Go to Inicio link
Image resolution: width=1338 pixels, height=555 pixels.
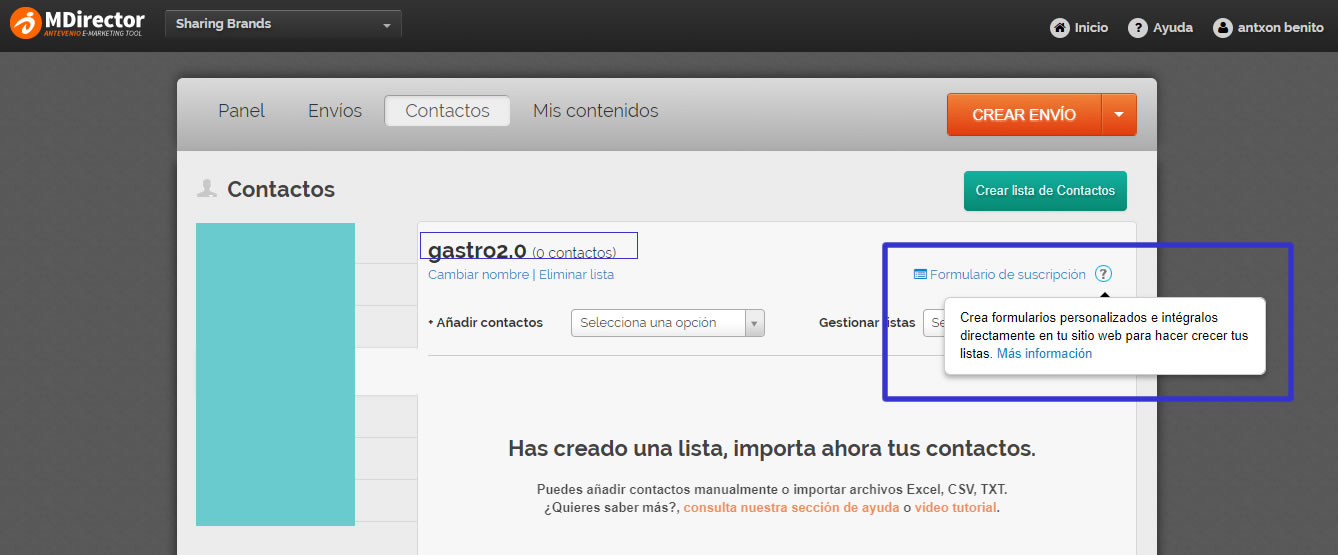[x=1091, y=28]
